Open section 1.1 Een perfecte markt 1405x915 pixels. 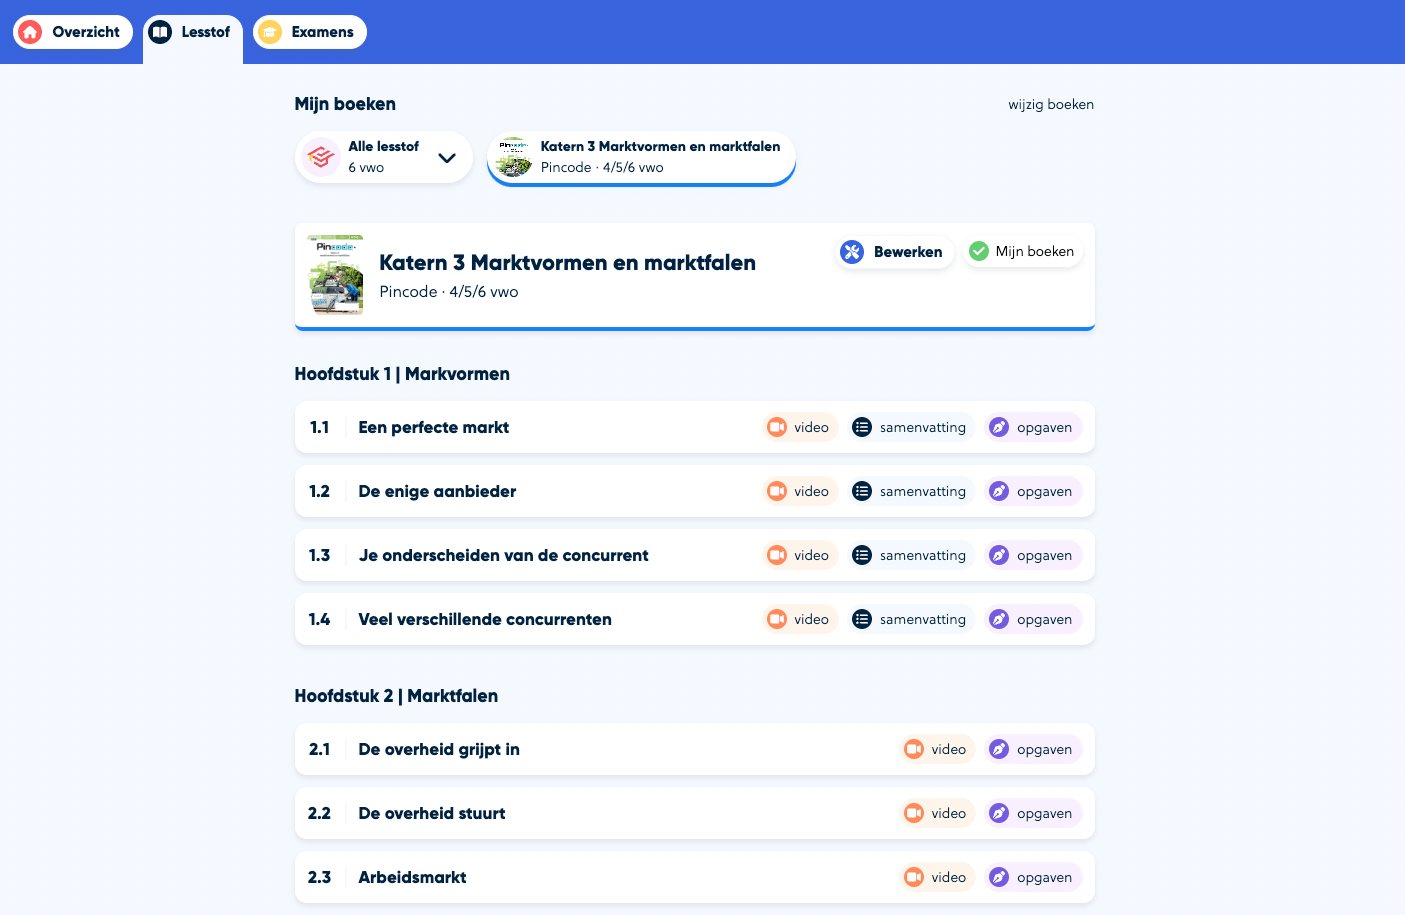point(433,427)
